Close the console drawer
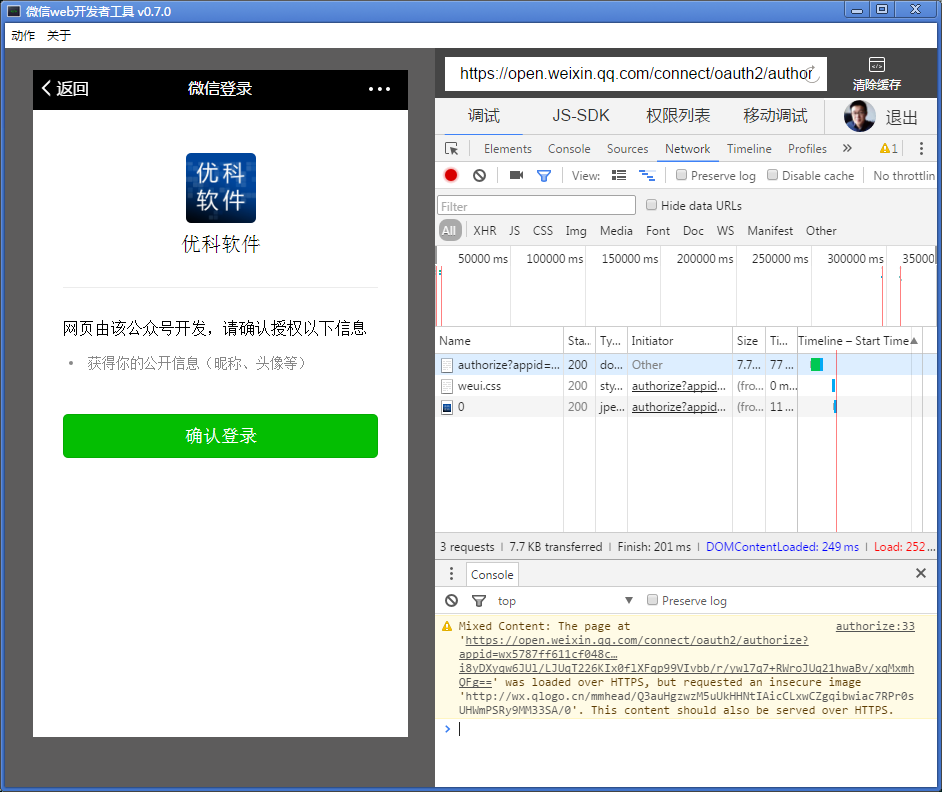The height and width of the screenshot is (792, 942). (920, 573)
